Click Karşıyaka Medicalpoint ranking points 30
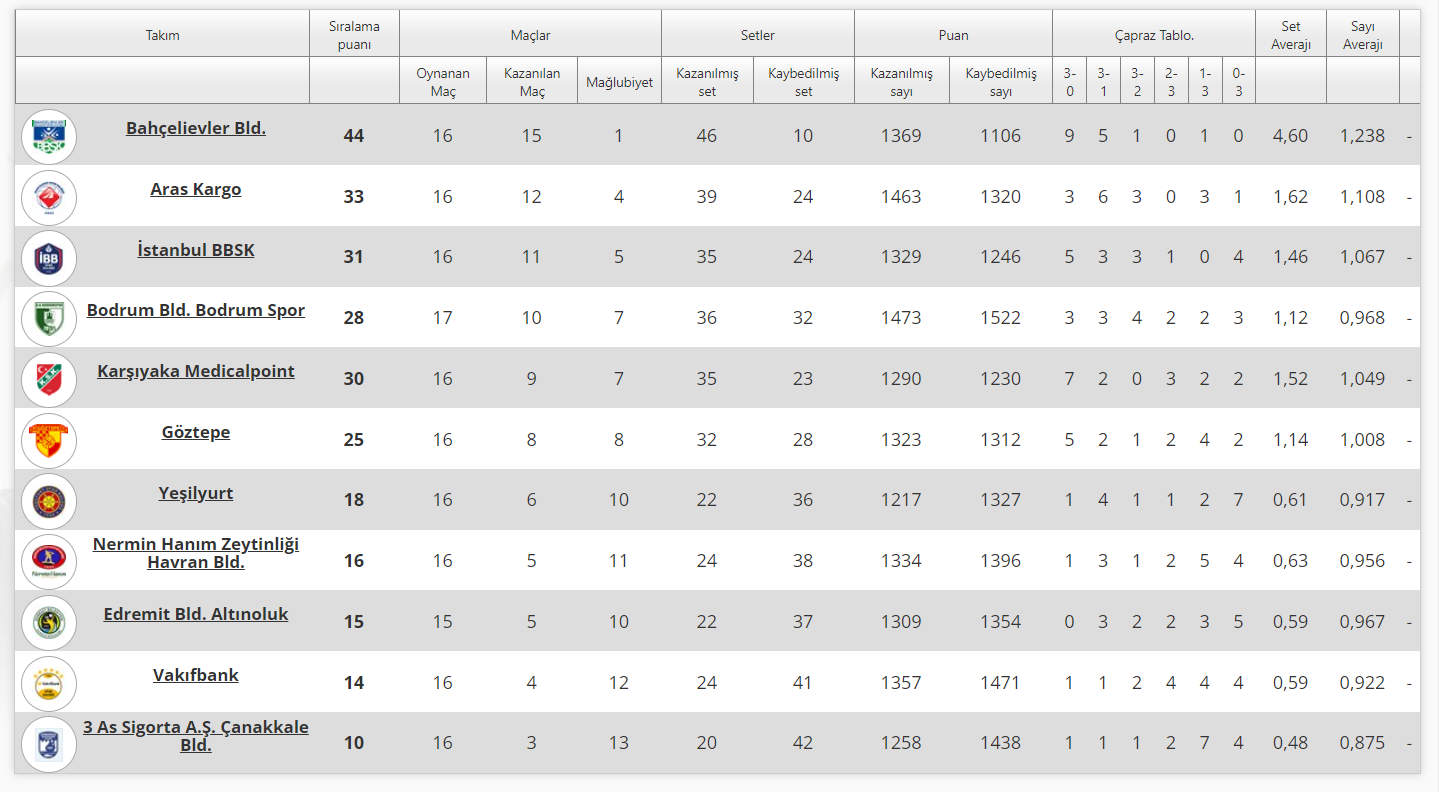Image resolution: width=1439 pixels, height=792 pixels. tap(354, 379)
